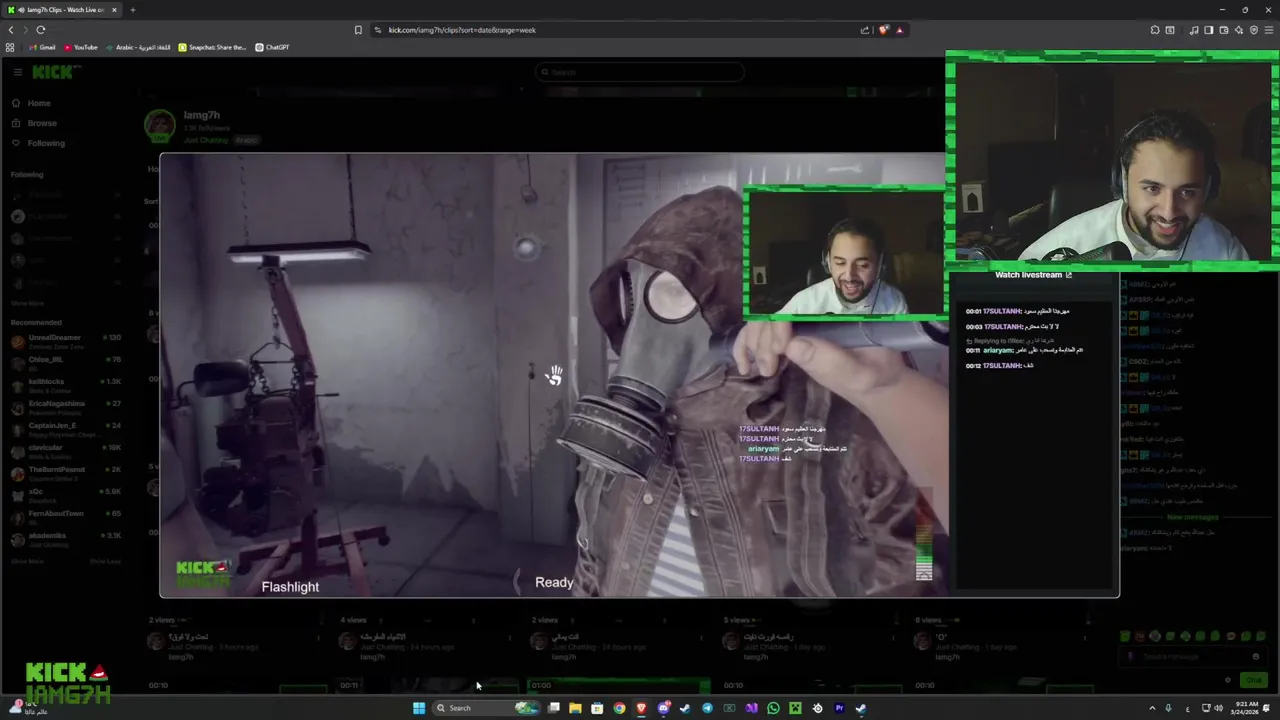
Task: Select the Iamg7h Clips browser tab
Action: coord(60,10)
